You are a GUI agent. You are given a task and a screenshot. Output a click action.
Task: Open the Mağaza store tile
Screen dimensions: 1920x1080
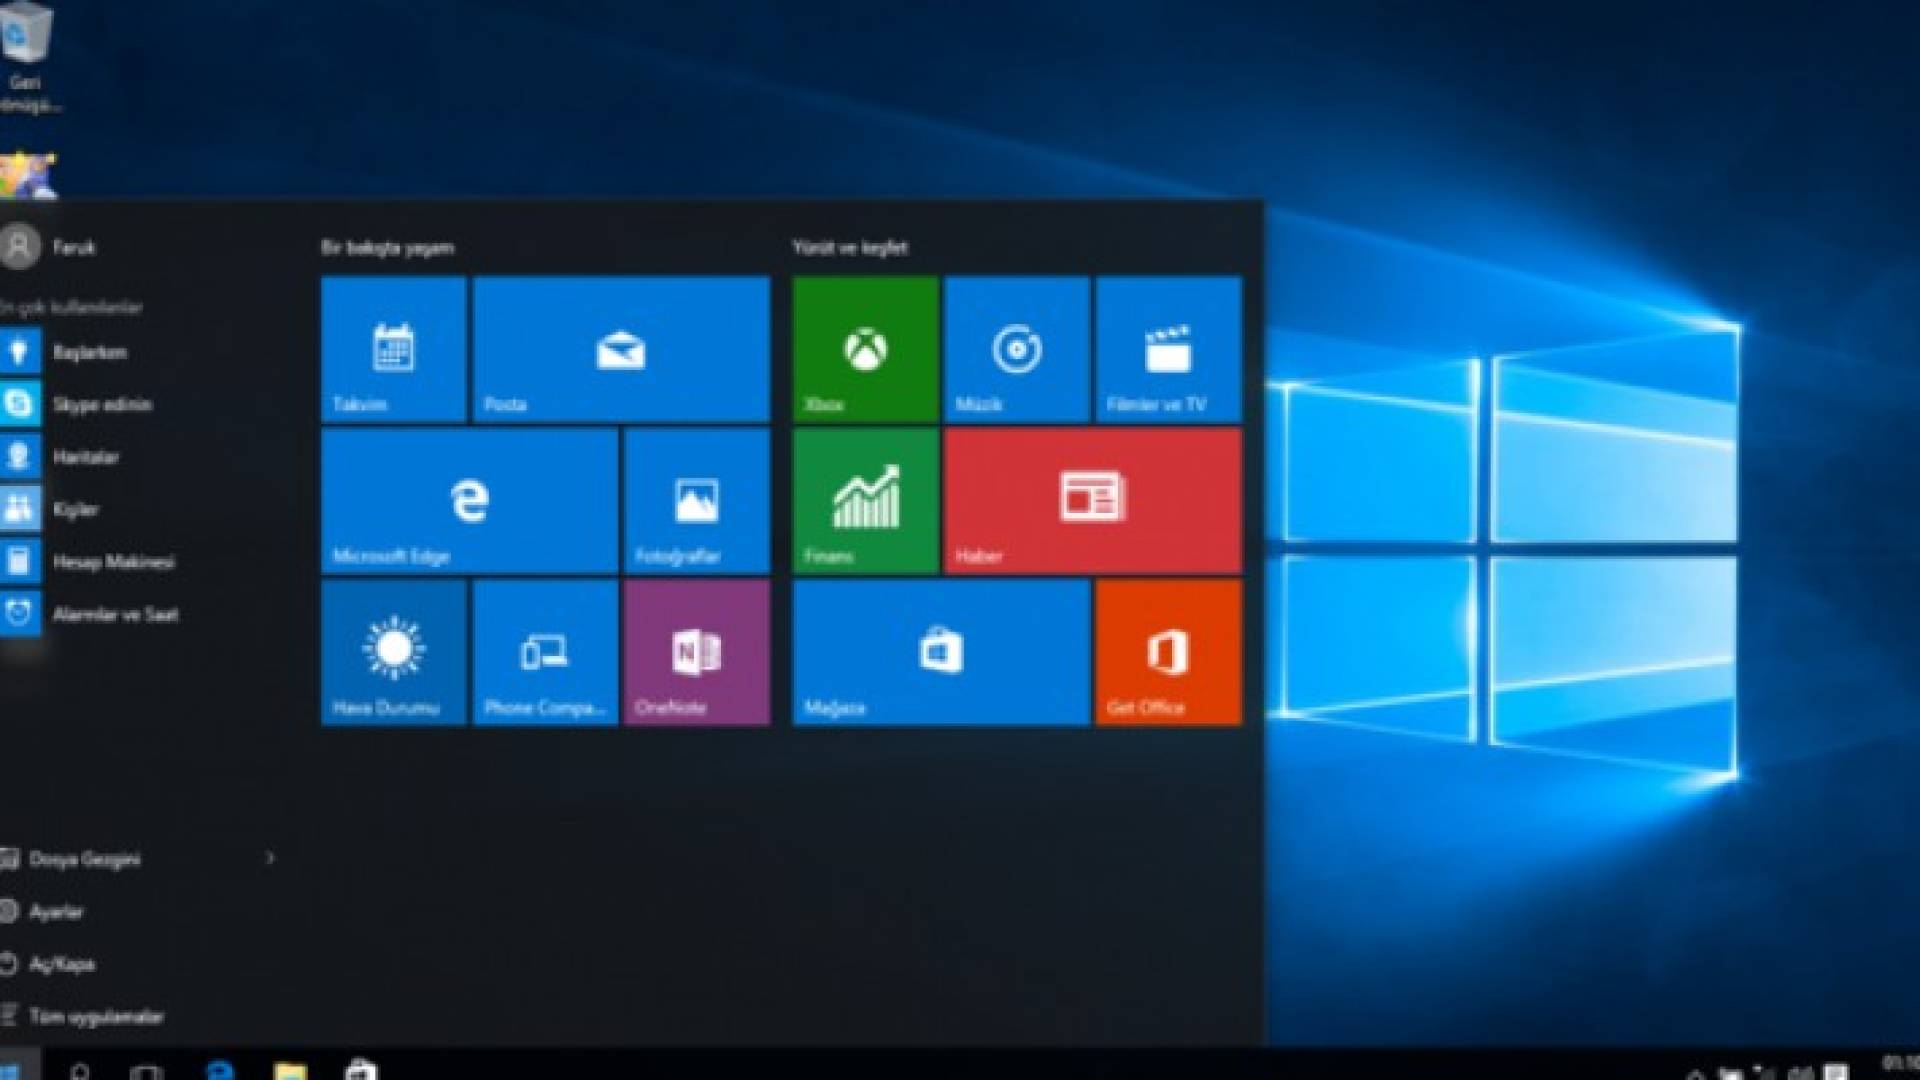[941, 653]
